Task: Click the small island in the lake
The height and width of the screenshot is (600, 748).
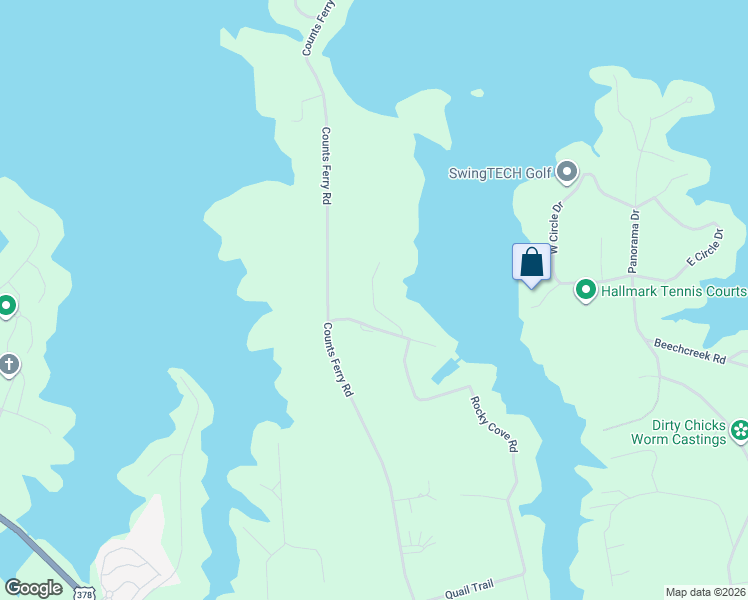Action: (x=478, y=93)
